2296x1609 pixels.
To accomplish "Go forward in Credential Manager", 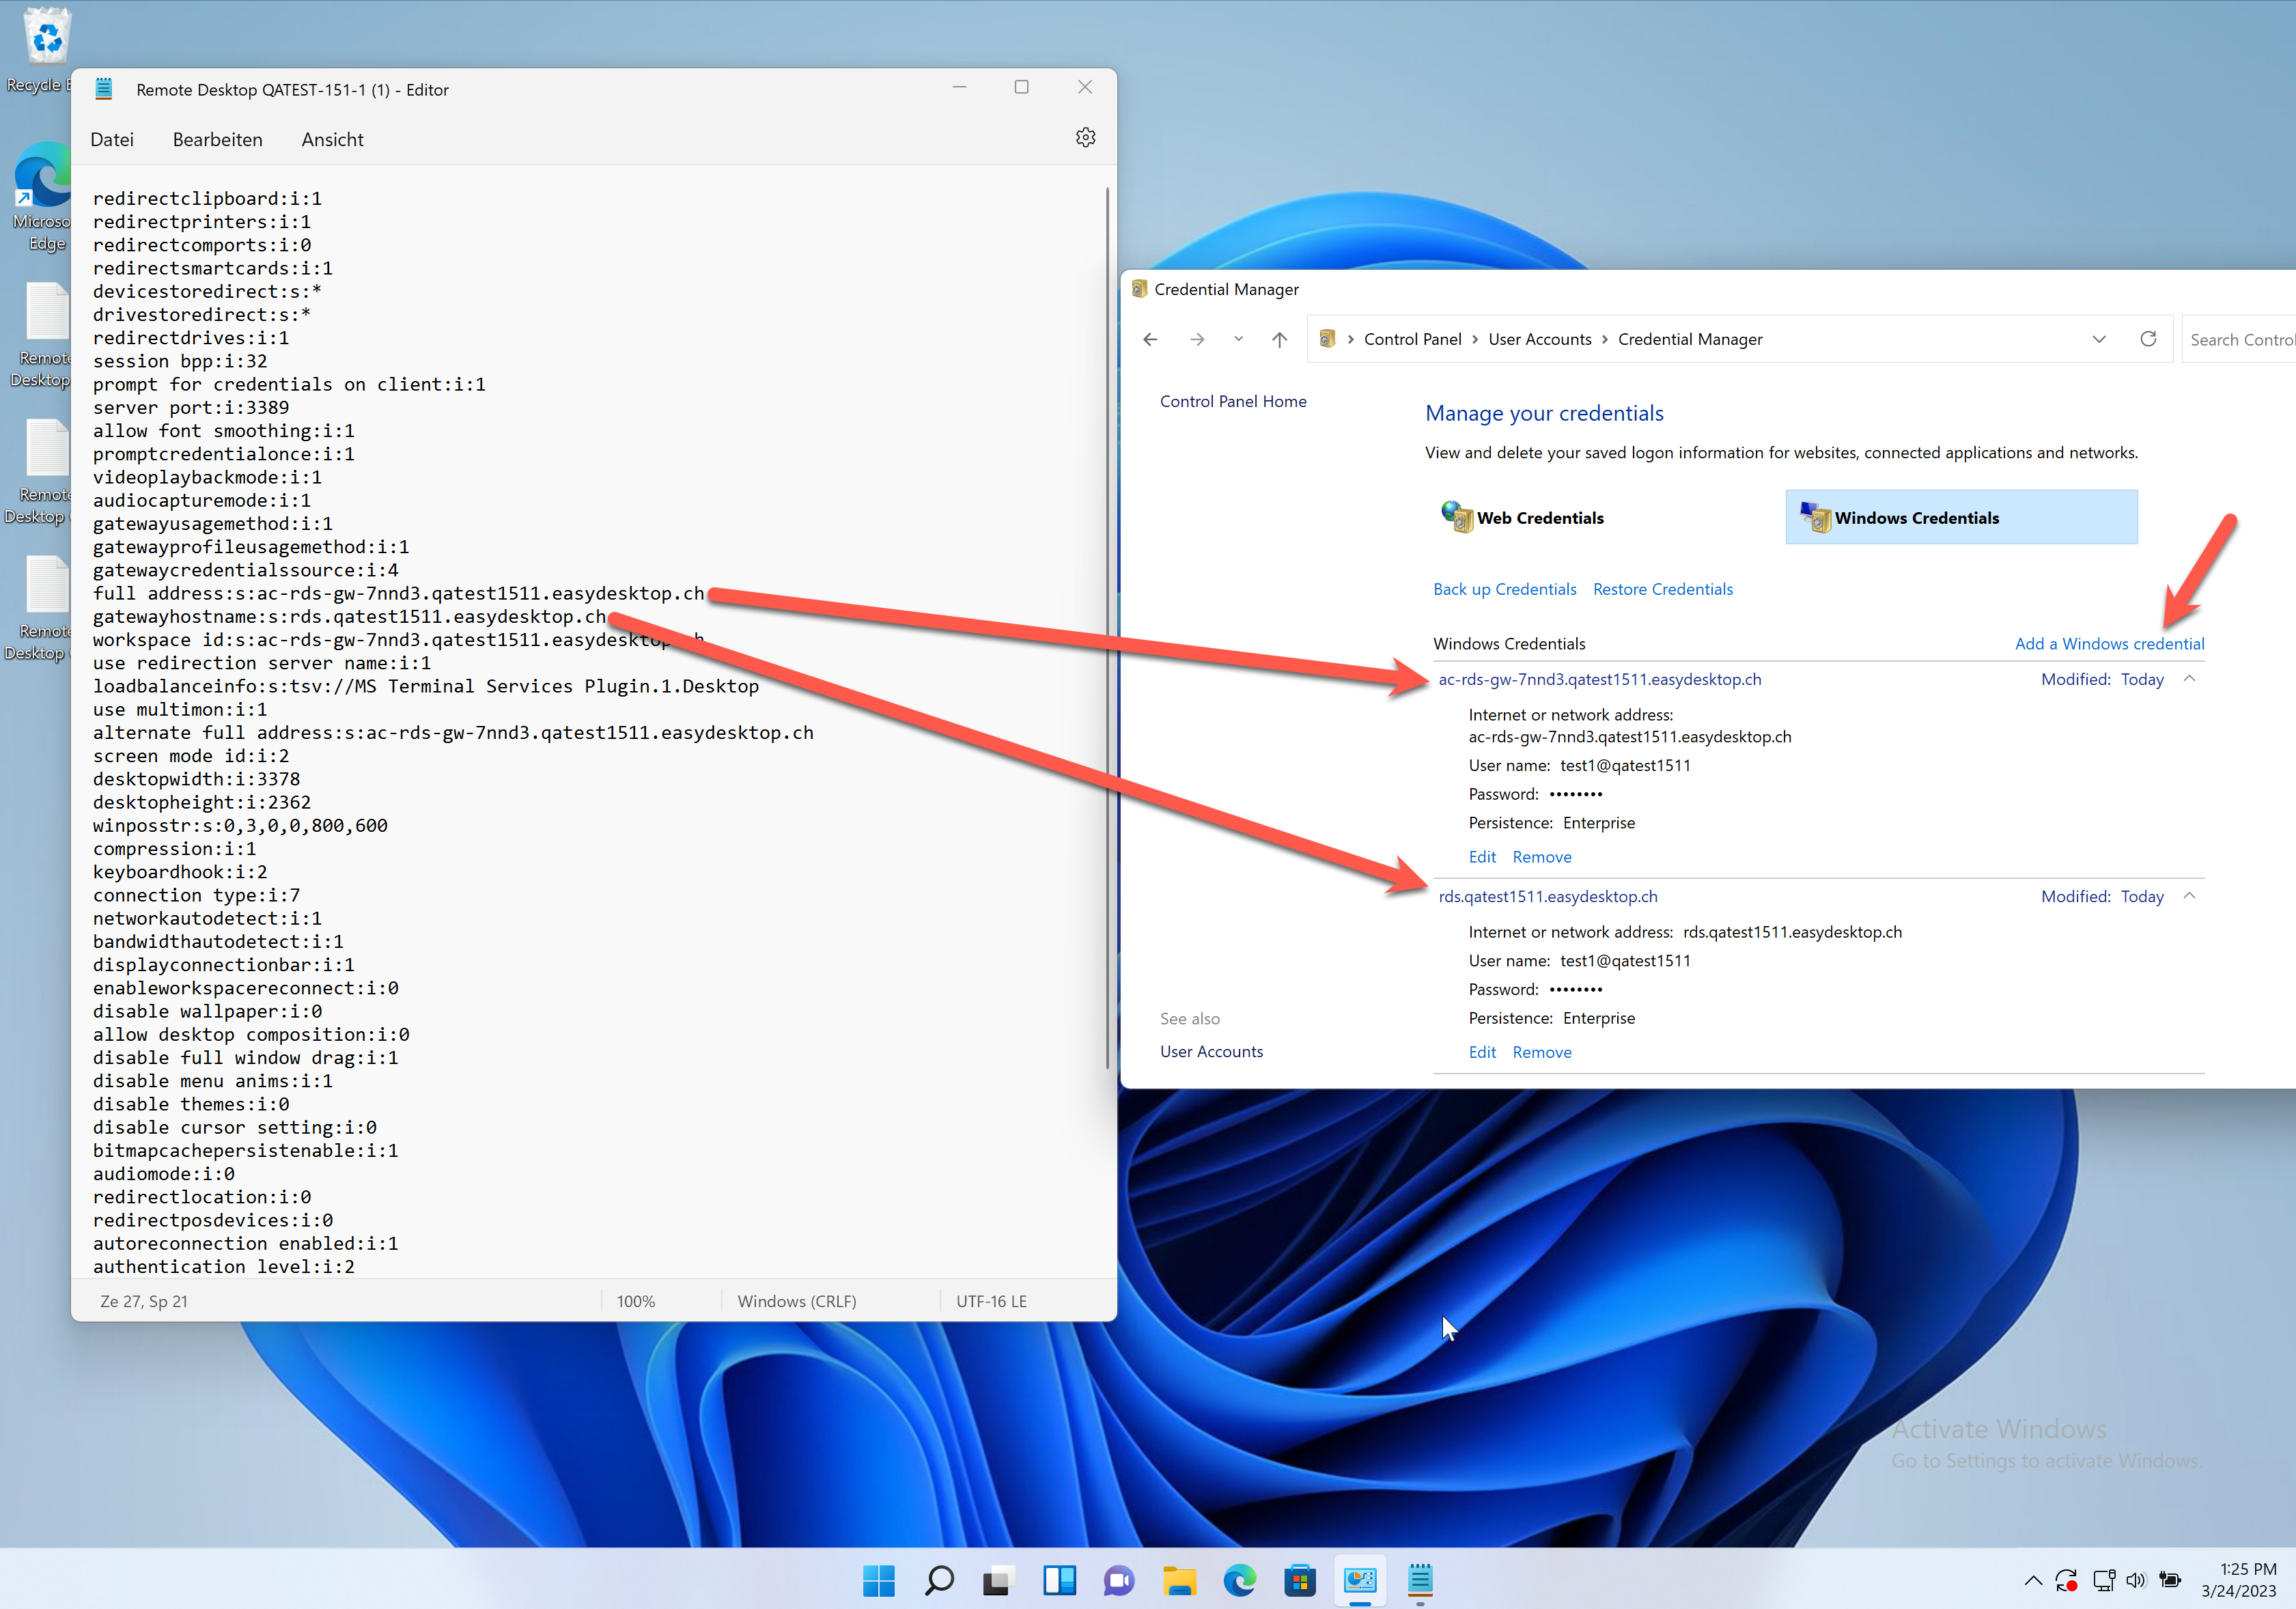I will (x=1197, y=340).
